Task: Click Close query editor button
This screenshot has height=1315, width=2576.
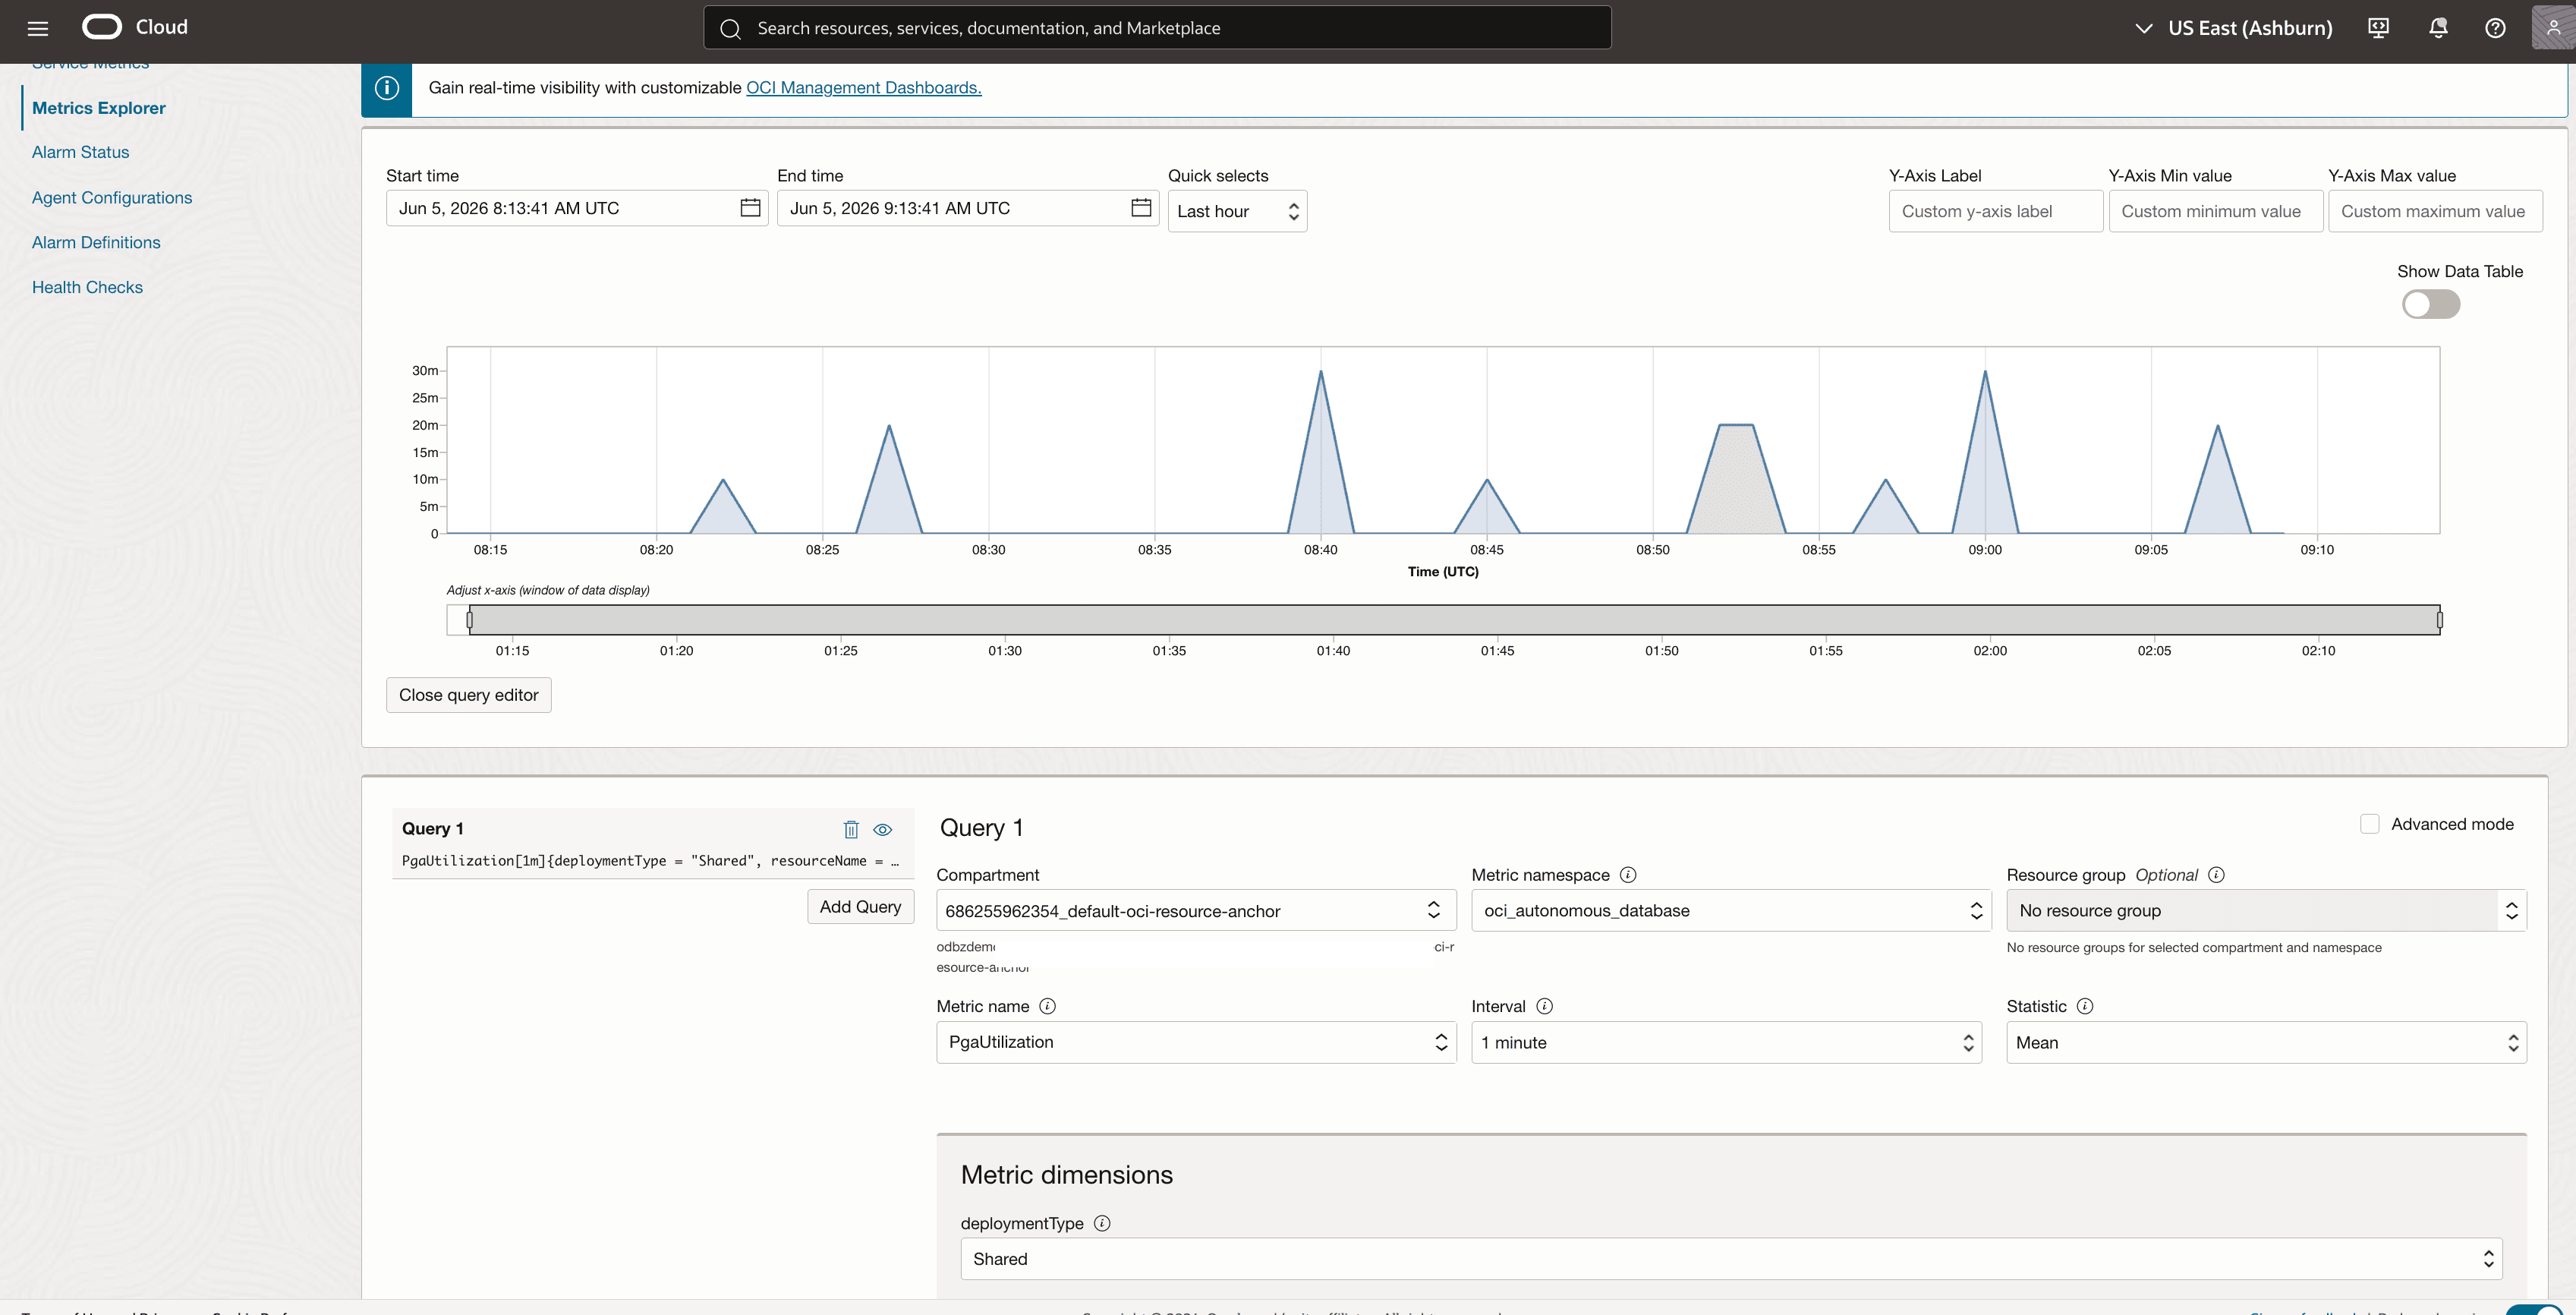Action: (468, 695)
